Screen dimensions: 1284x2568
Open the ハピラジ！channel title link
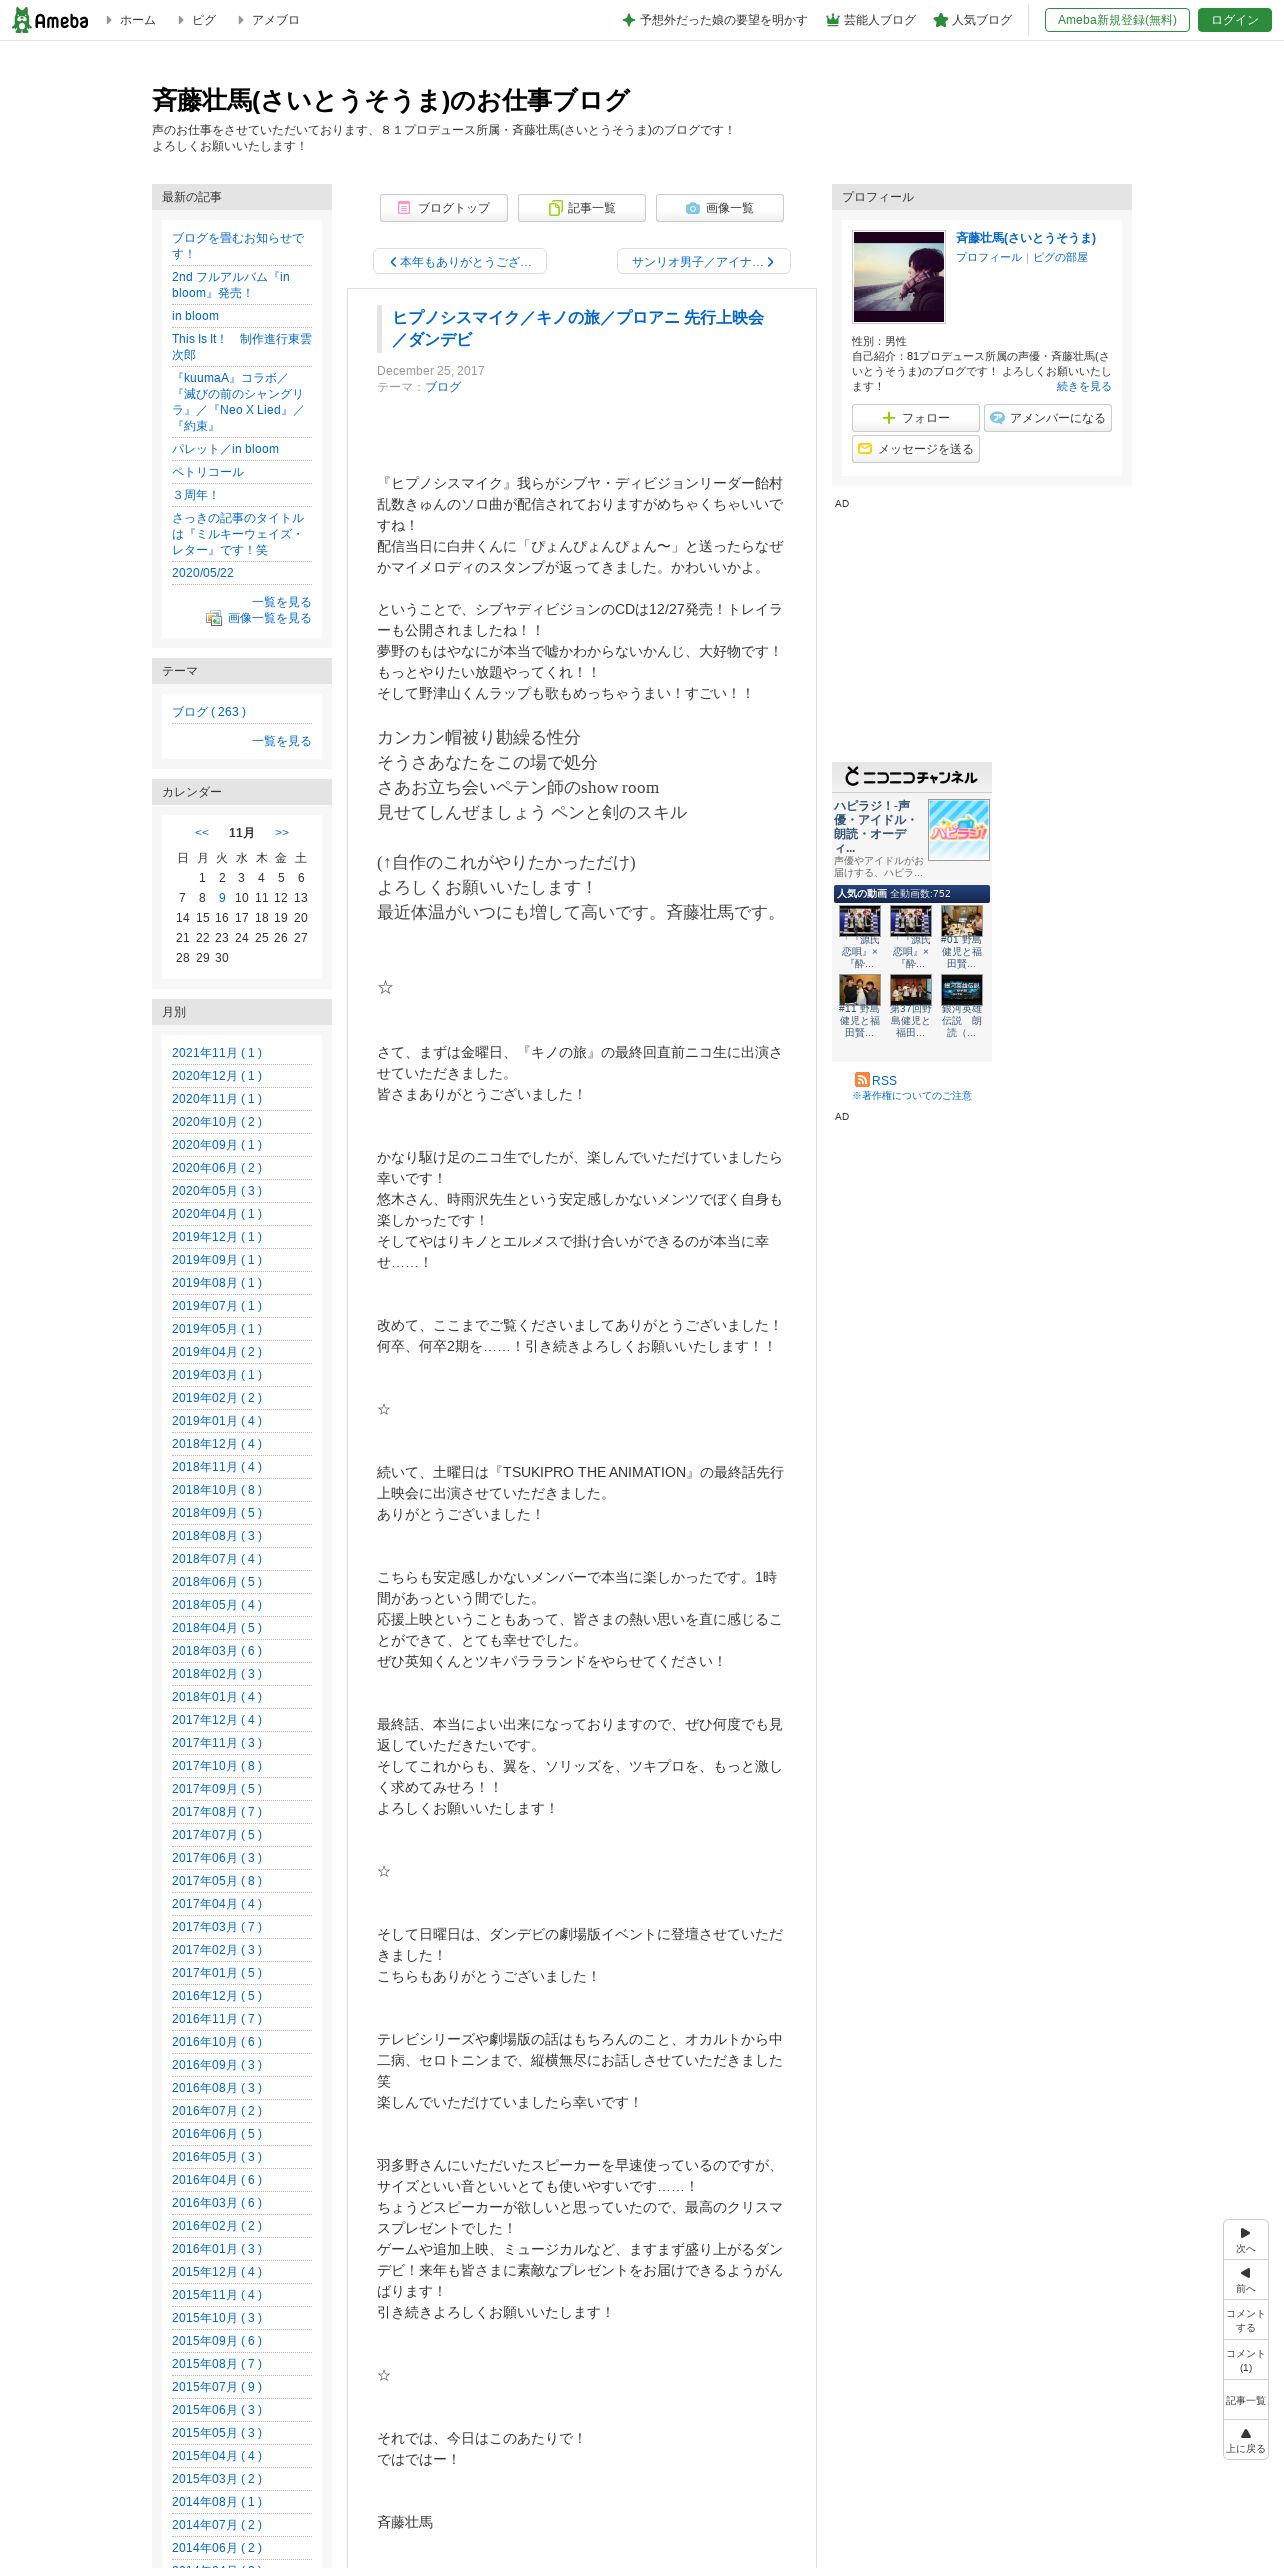click(876, 826)
